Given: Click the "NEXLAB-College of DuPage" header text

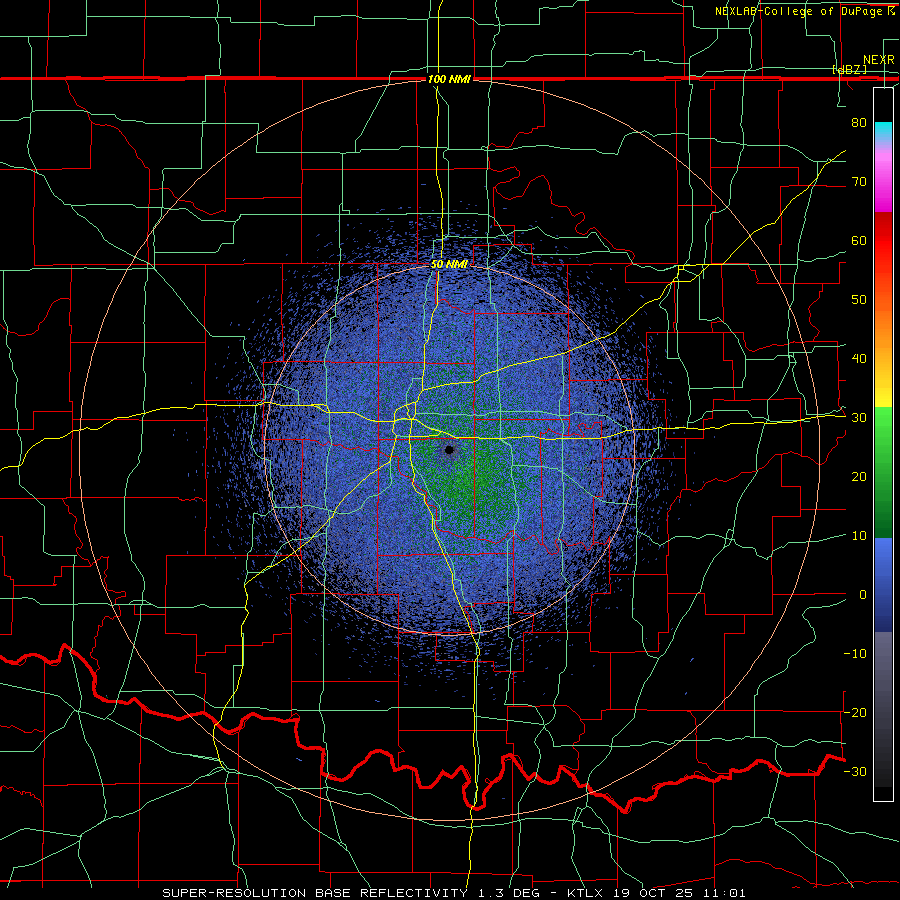Looking at the screenshot, I should coord(800,11).
